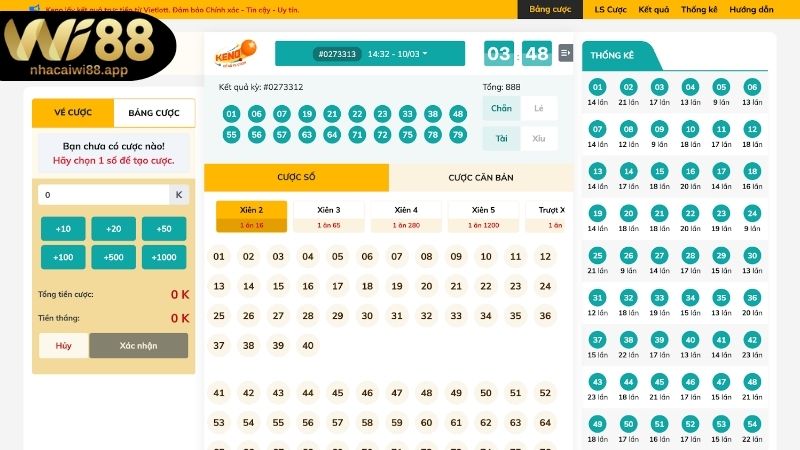800x450 pixels.
Task: Toggle the Chẵn (even) option
Action: [501, 108]
